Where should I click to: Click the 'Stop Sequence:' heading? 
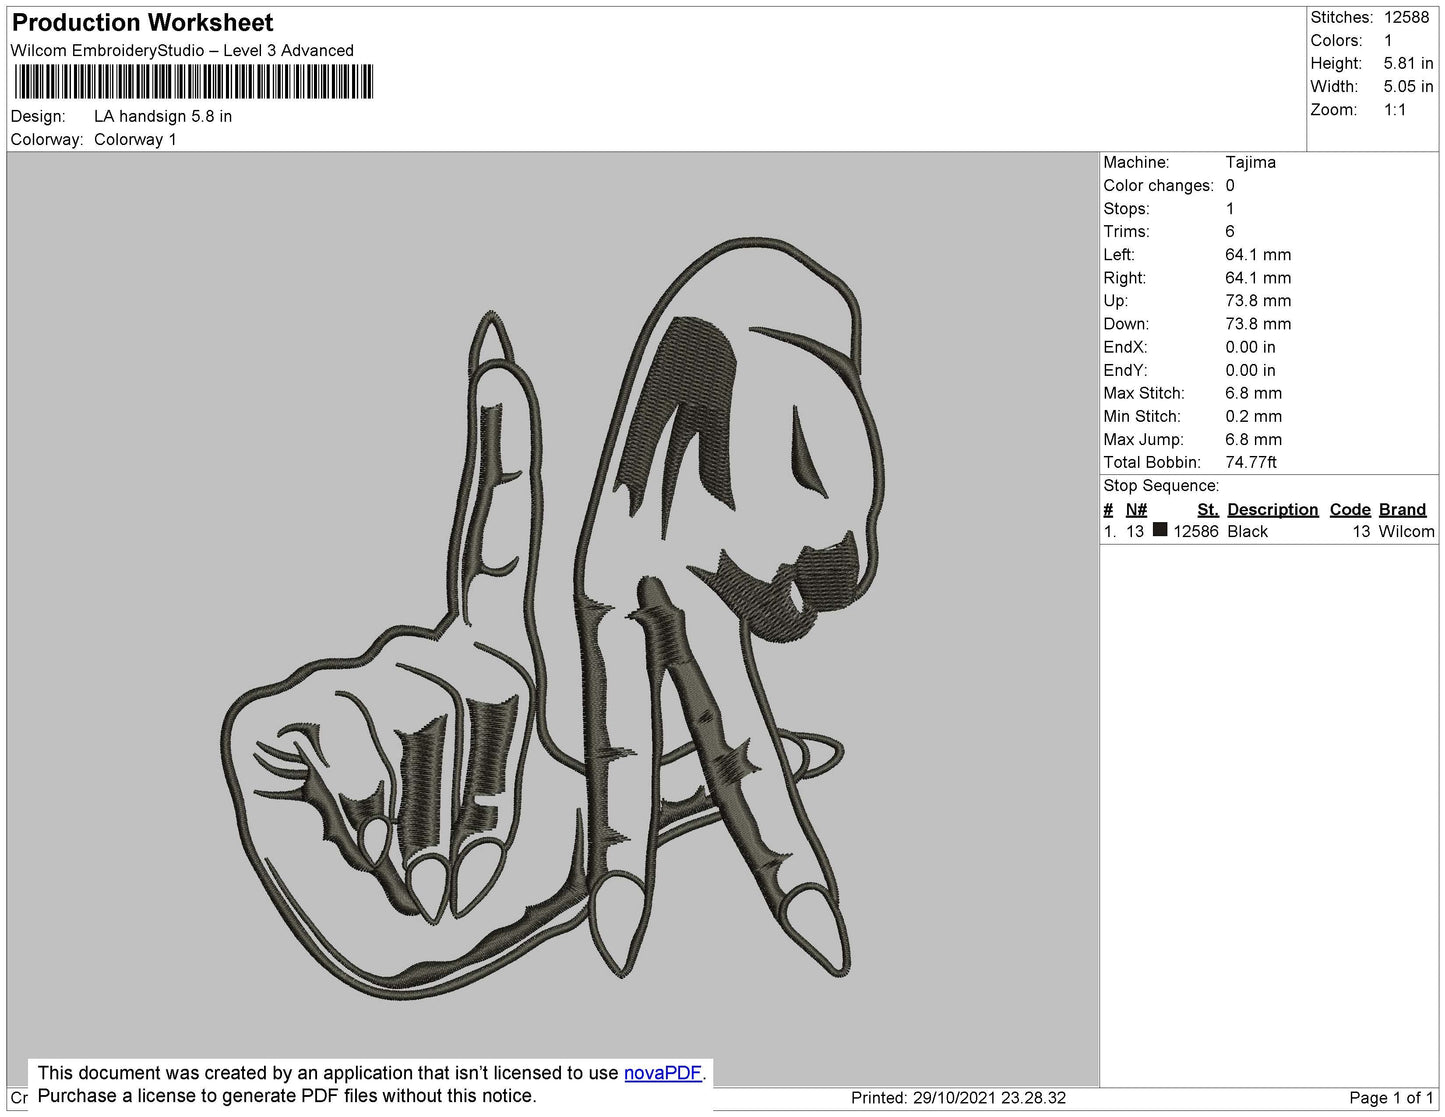coord(1161,485)
